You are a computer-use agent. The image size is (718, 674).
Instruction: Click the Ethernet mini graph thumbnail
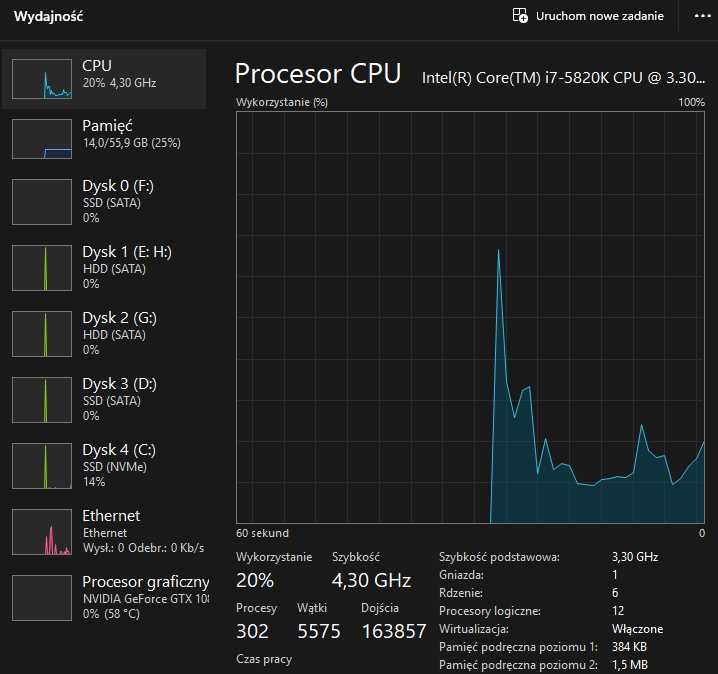click(x=42, y=534)
